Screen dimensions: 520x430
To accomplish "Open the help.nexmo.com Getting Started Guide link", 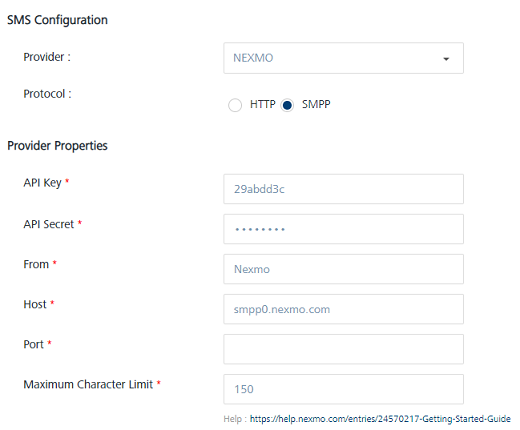I will tap(380, 419).
